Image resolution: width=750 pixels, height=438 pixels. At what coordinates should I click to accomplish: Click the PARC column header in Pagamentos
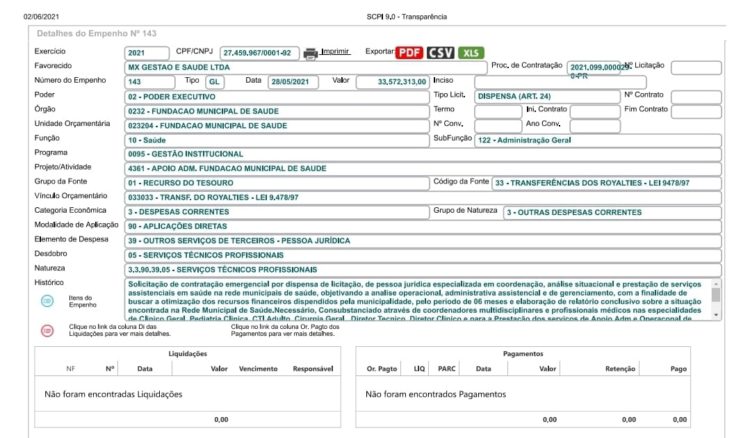point(447,369)
